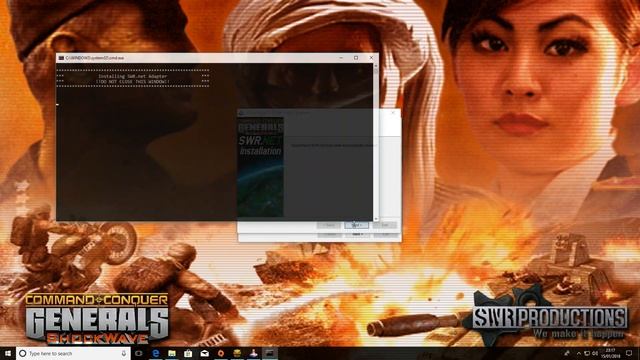
Task: Minimize the cmd.exe console window
Action: click(x=341, y=58)
